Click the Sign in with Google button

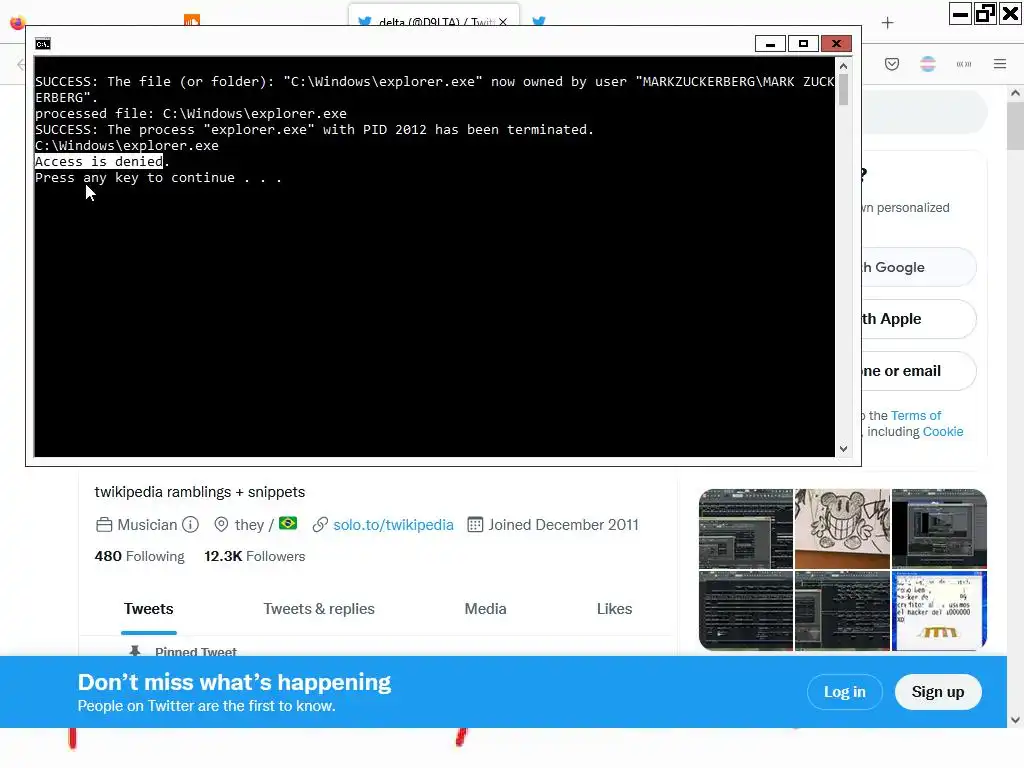pos(920,267)
